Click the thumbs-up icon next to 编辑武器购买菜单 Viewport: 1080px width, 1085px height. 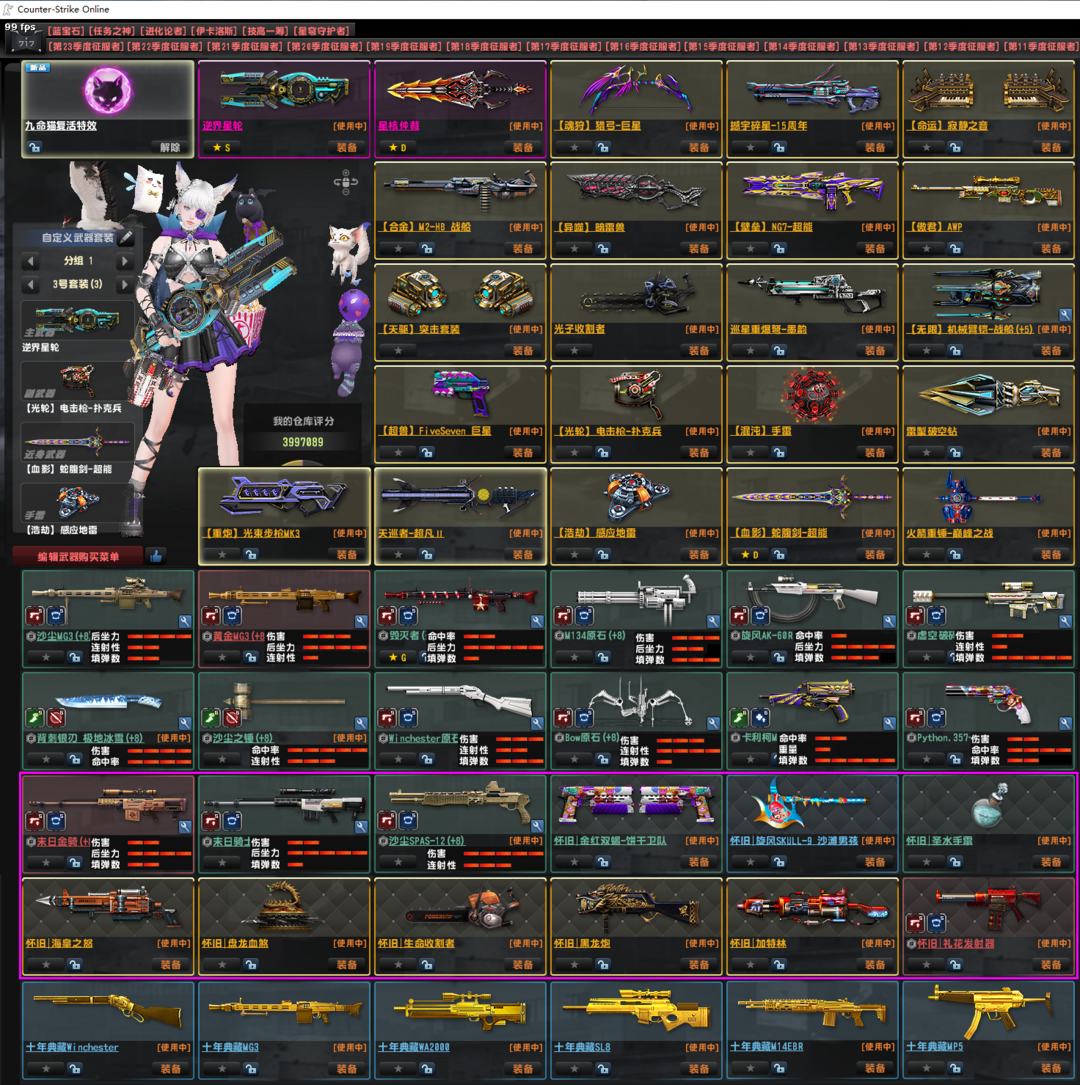click(155, 556)
